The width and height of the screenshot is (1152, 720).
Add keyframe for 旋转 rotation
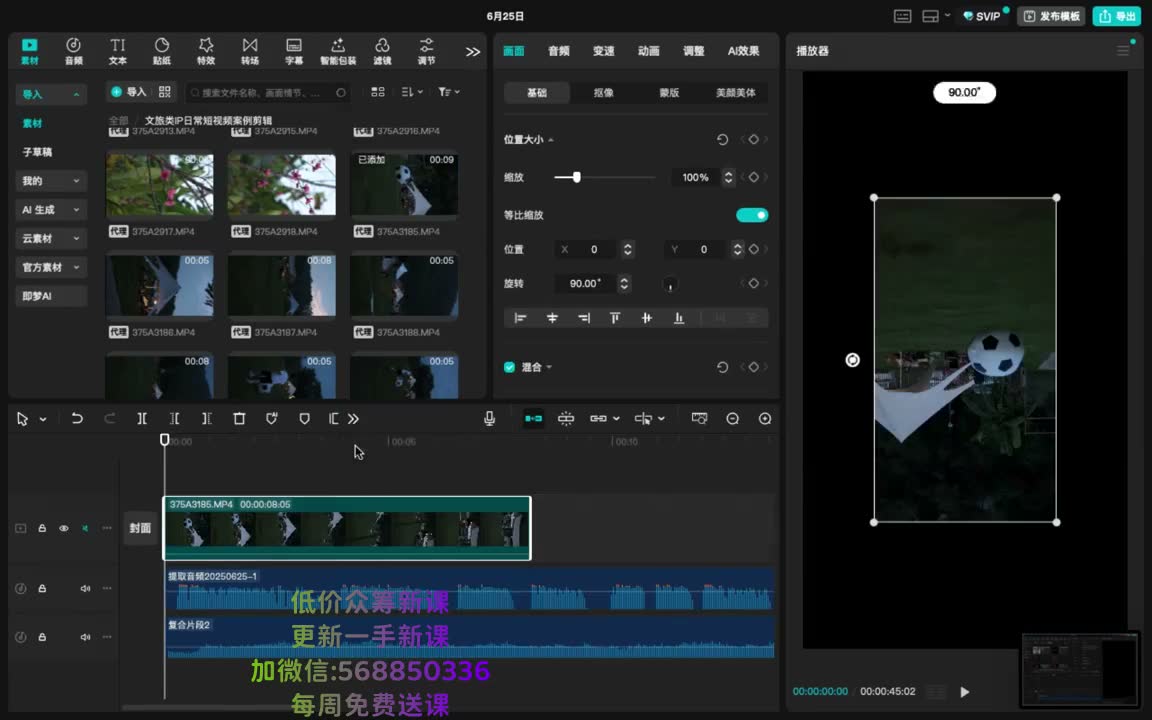(x=753, y=284)
